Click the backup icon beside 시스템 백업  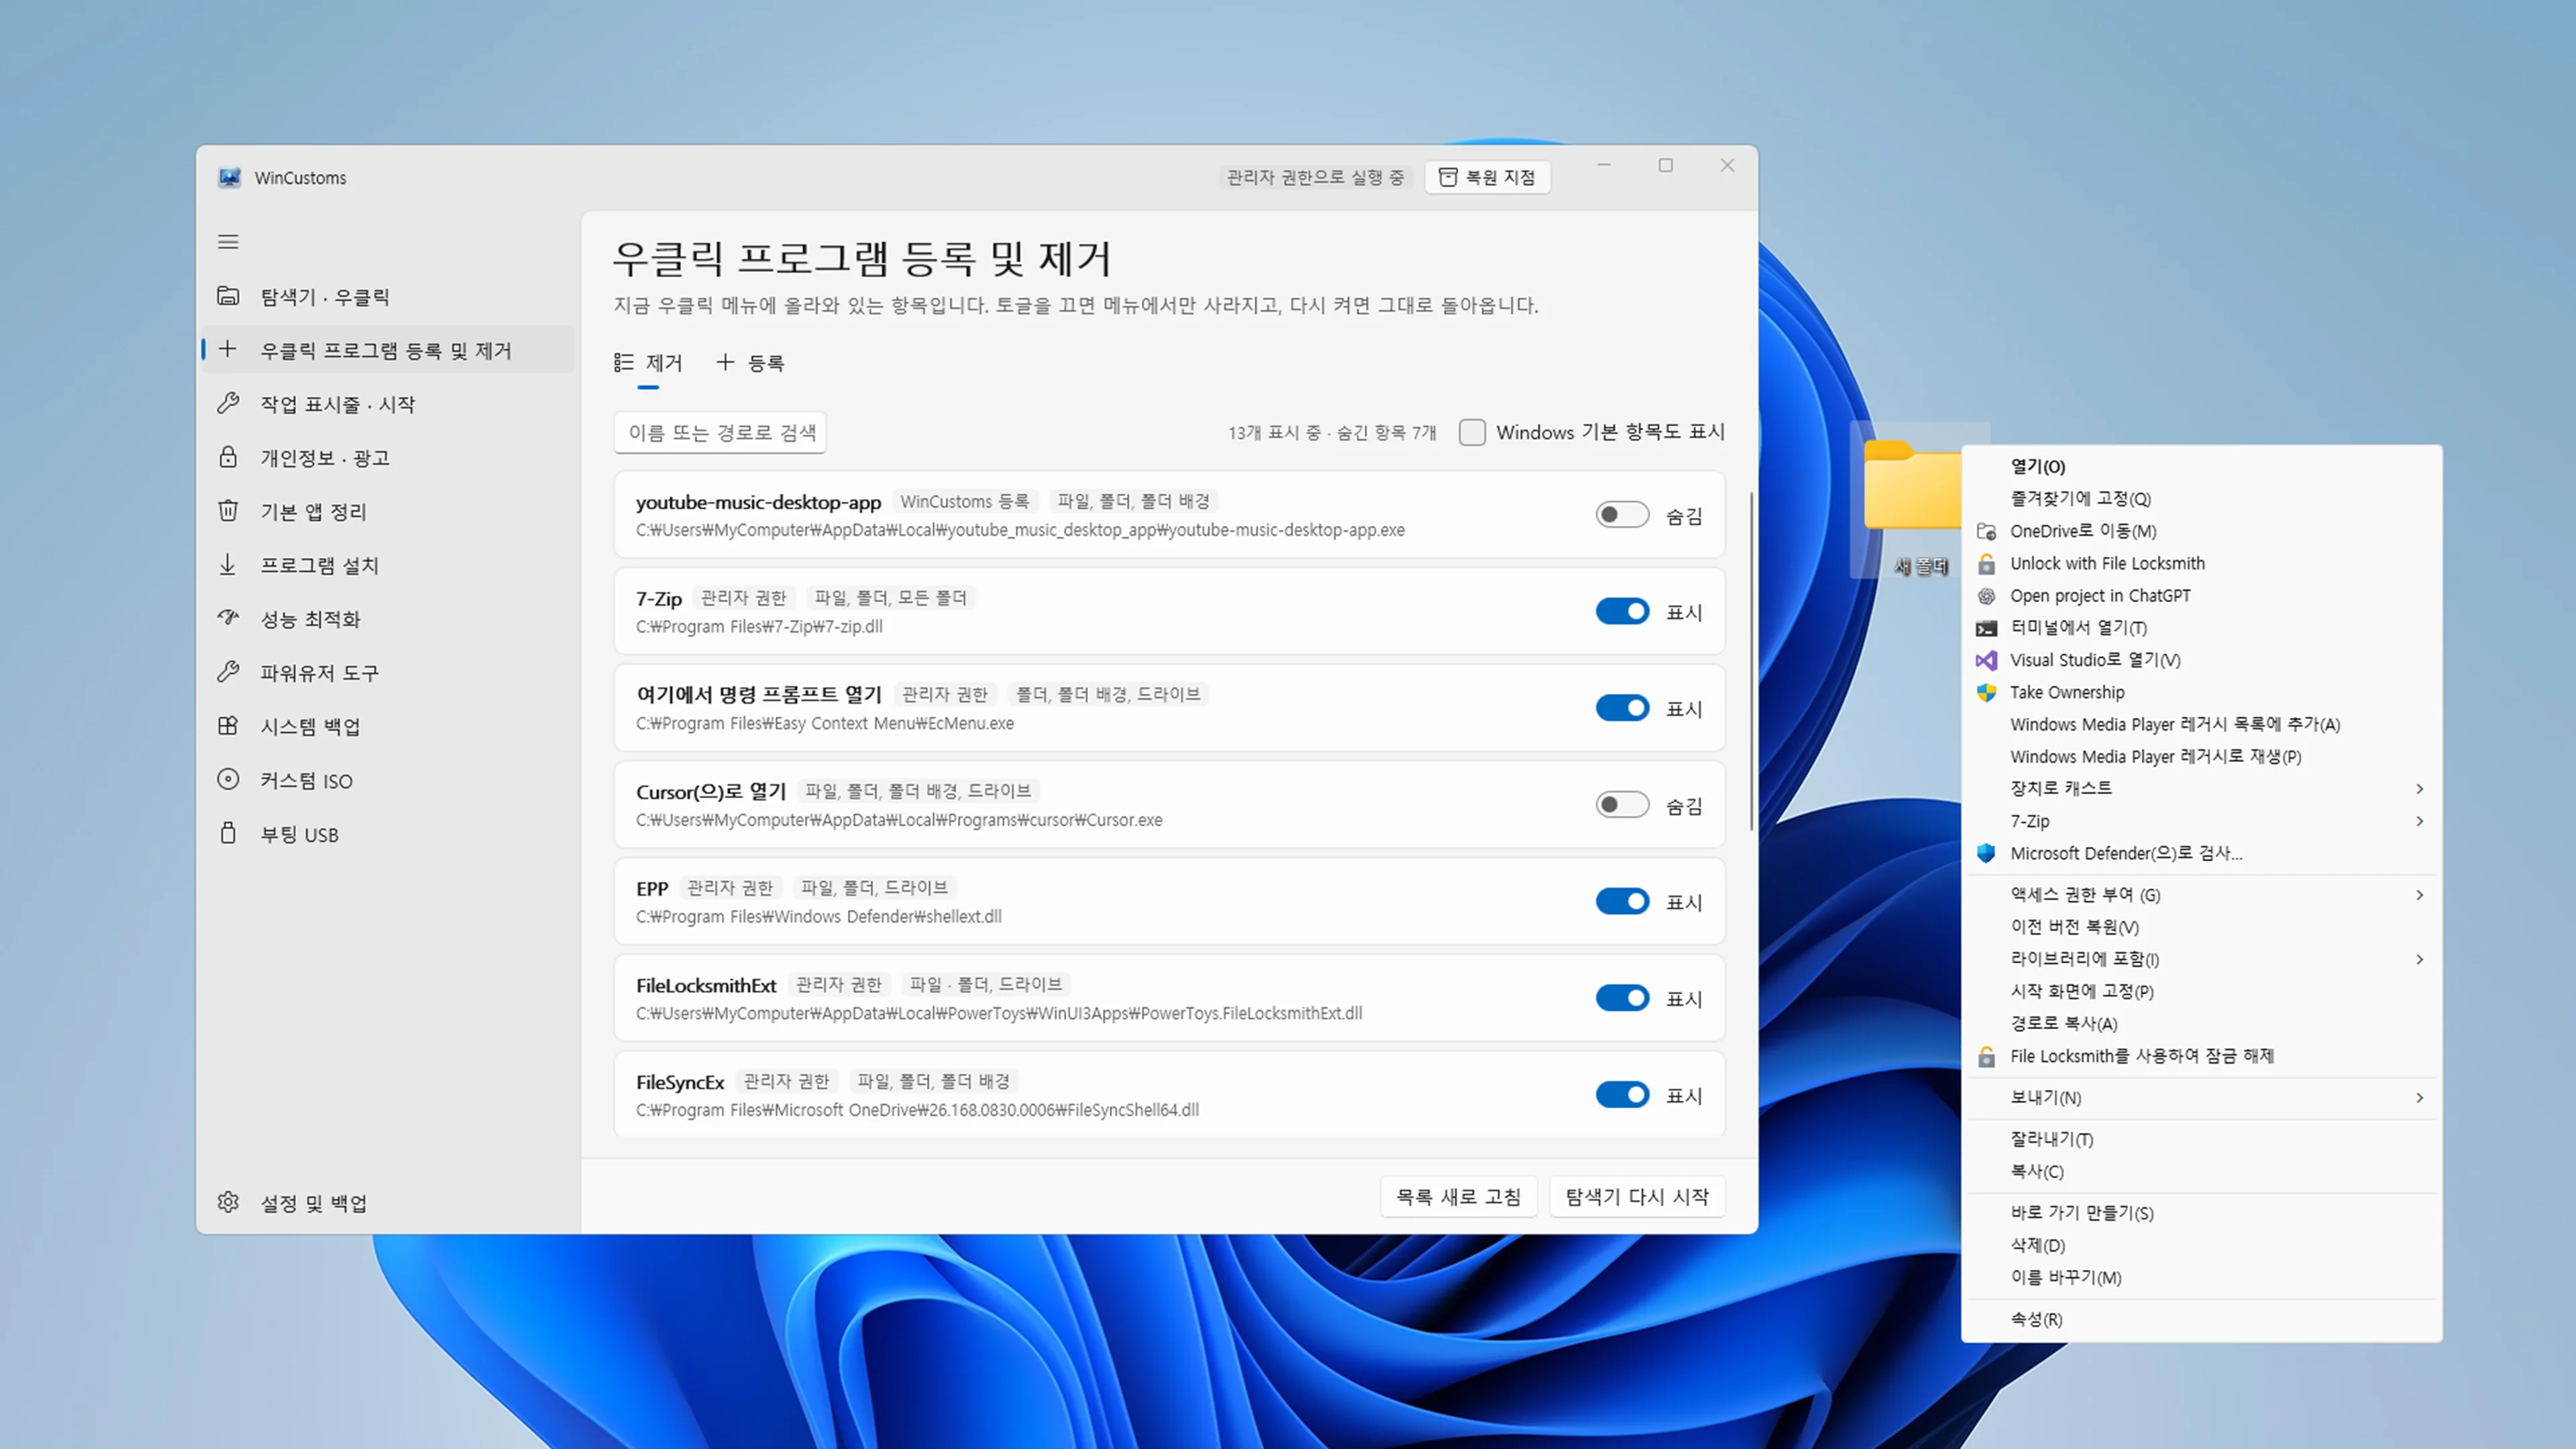(228, 726)
